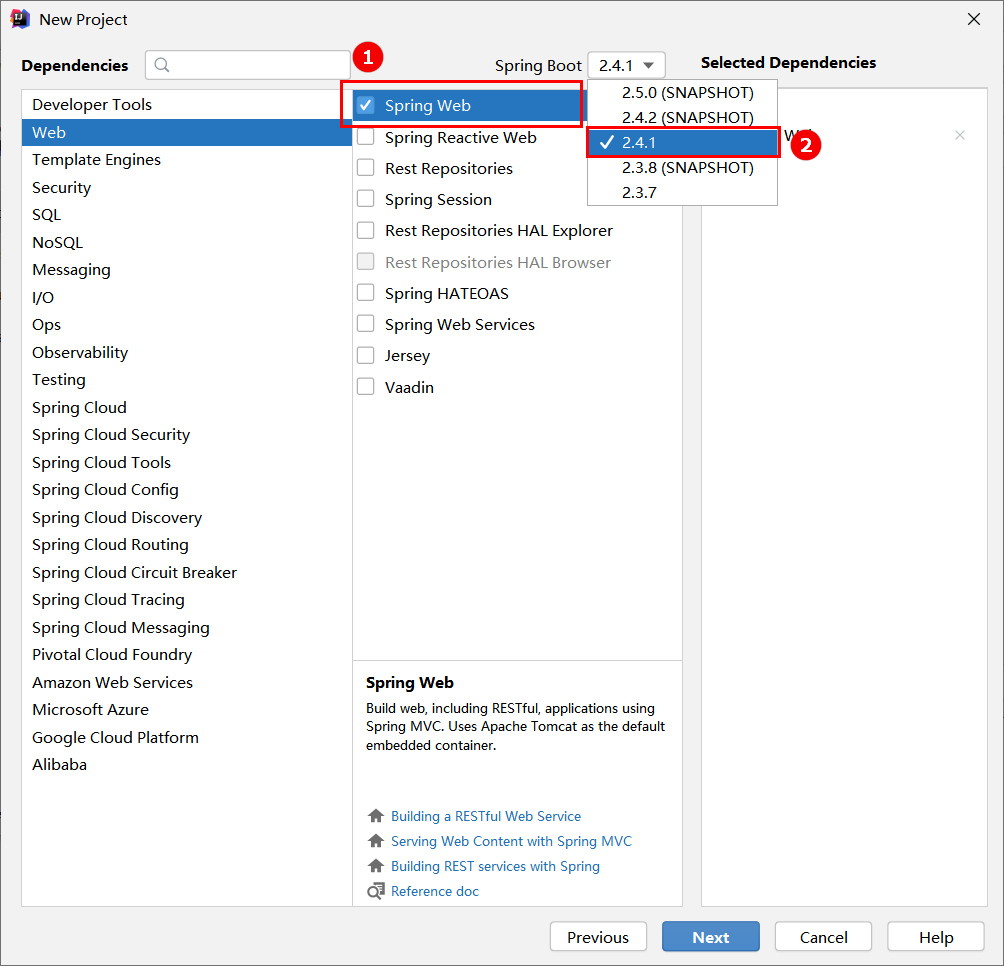Click the home icon beside Building a RESTful Web Service

click(376, 816)
